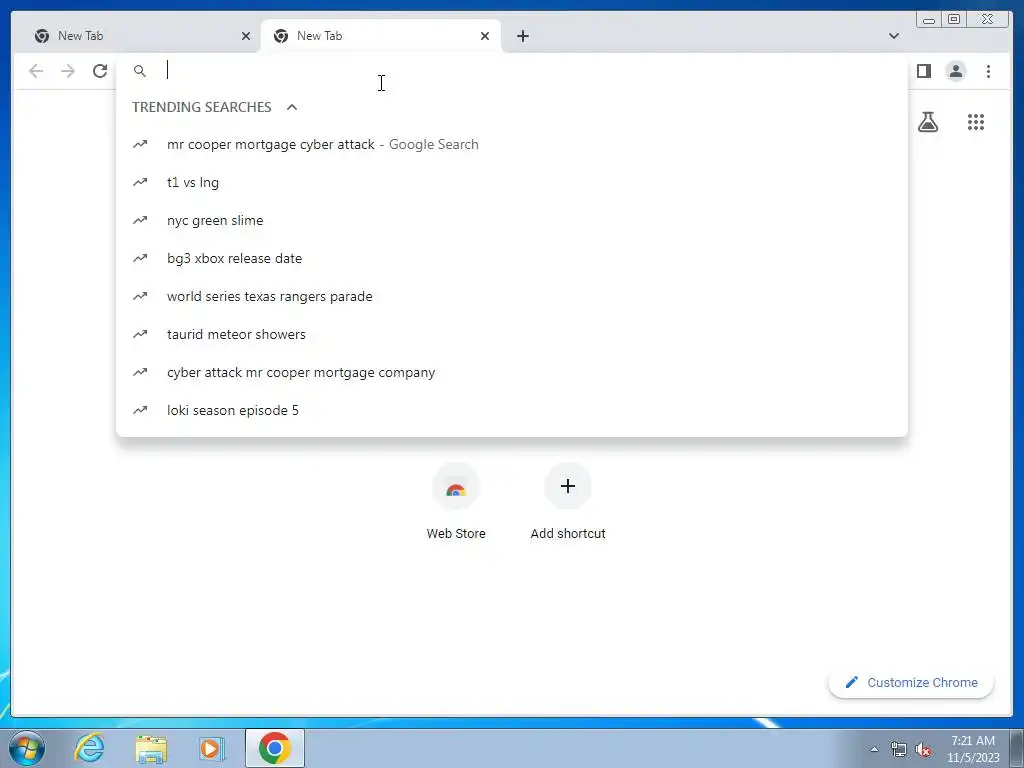Viewport: 1024px width, 768px height.
Task: Click the browser forward arrow
Action: [x=68, y=71]
